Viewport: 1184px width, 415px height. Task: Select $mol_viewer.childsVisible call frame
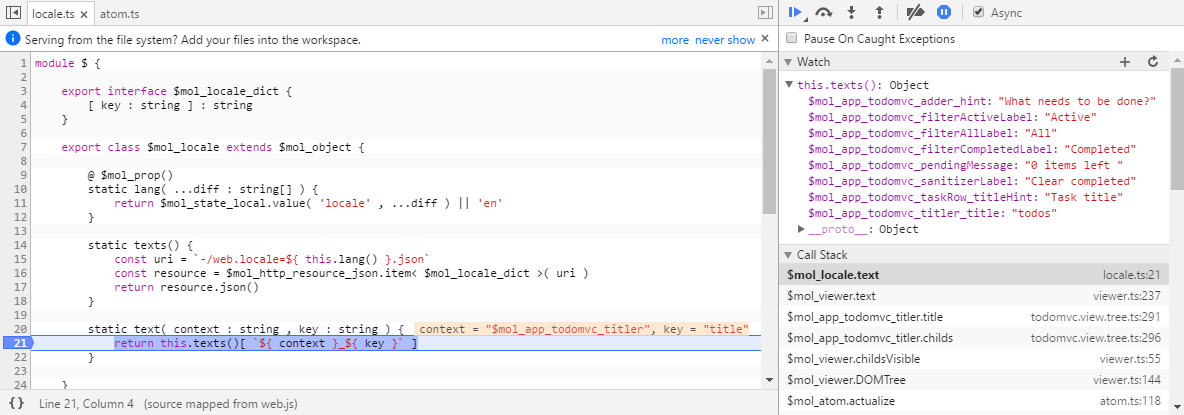(974, 359)
